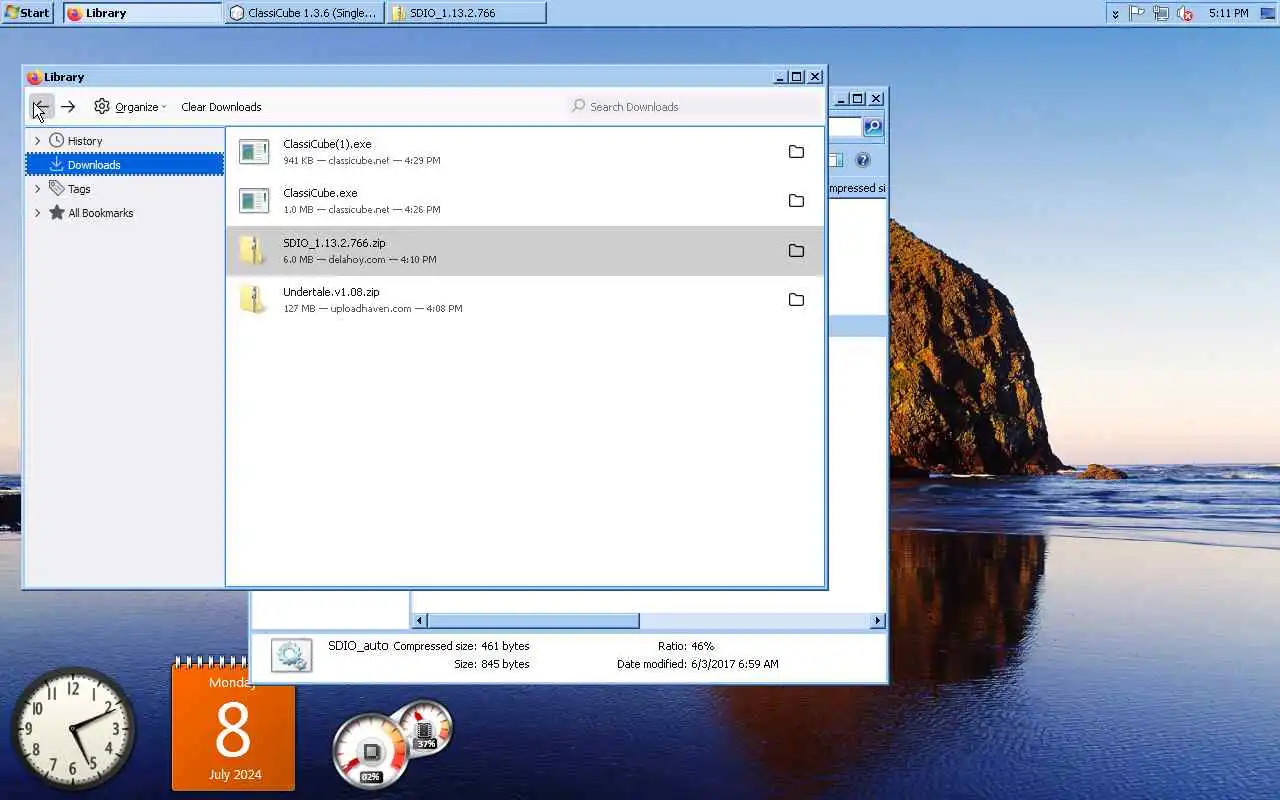Image resolution: width=1280 pixels, height=800 pixels.
Task: Click right arrow of SDIO horizontal scrollbar
Action: (x=877, y=621)
